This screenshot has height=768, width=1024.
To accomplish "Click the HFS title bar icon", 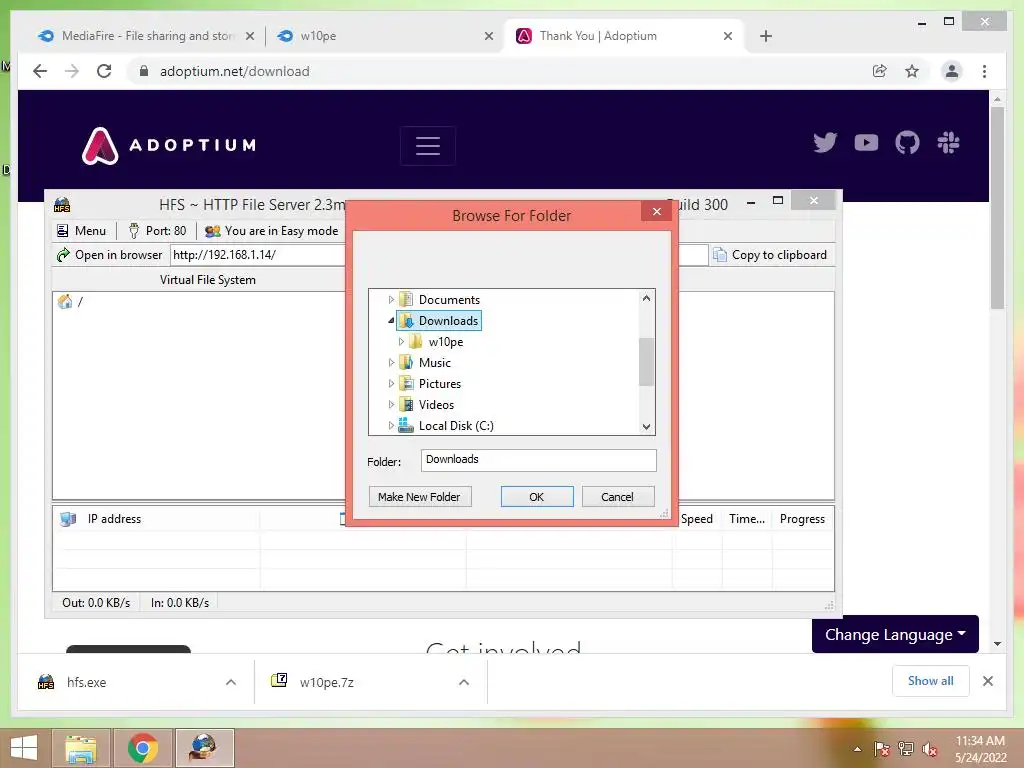I will (62, 204).
